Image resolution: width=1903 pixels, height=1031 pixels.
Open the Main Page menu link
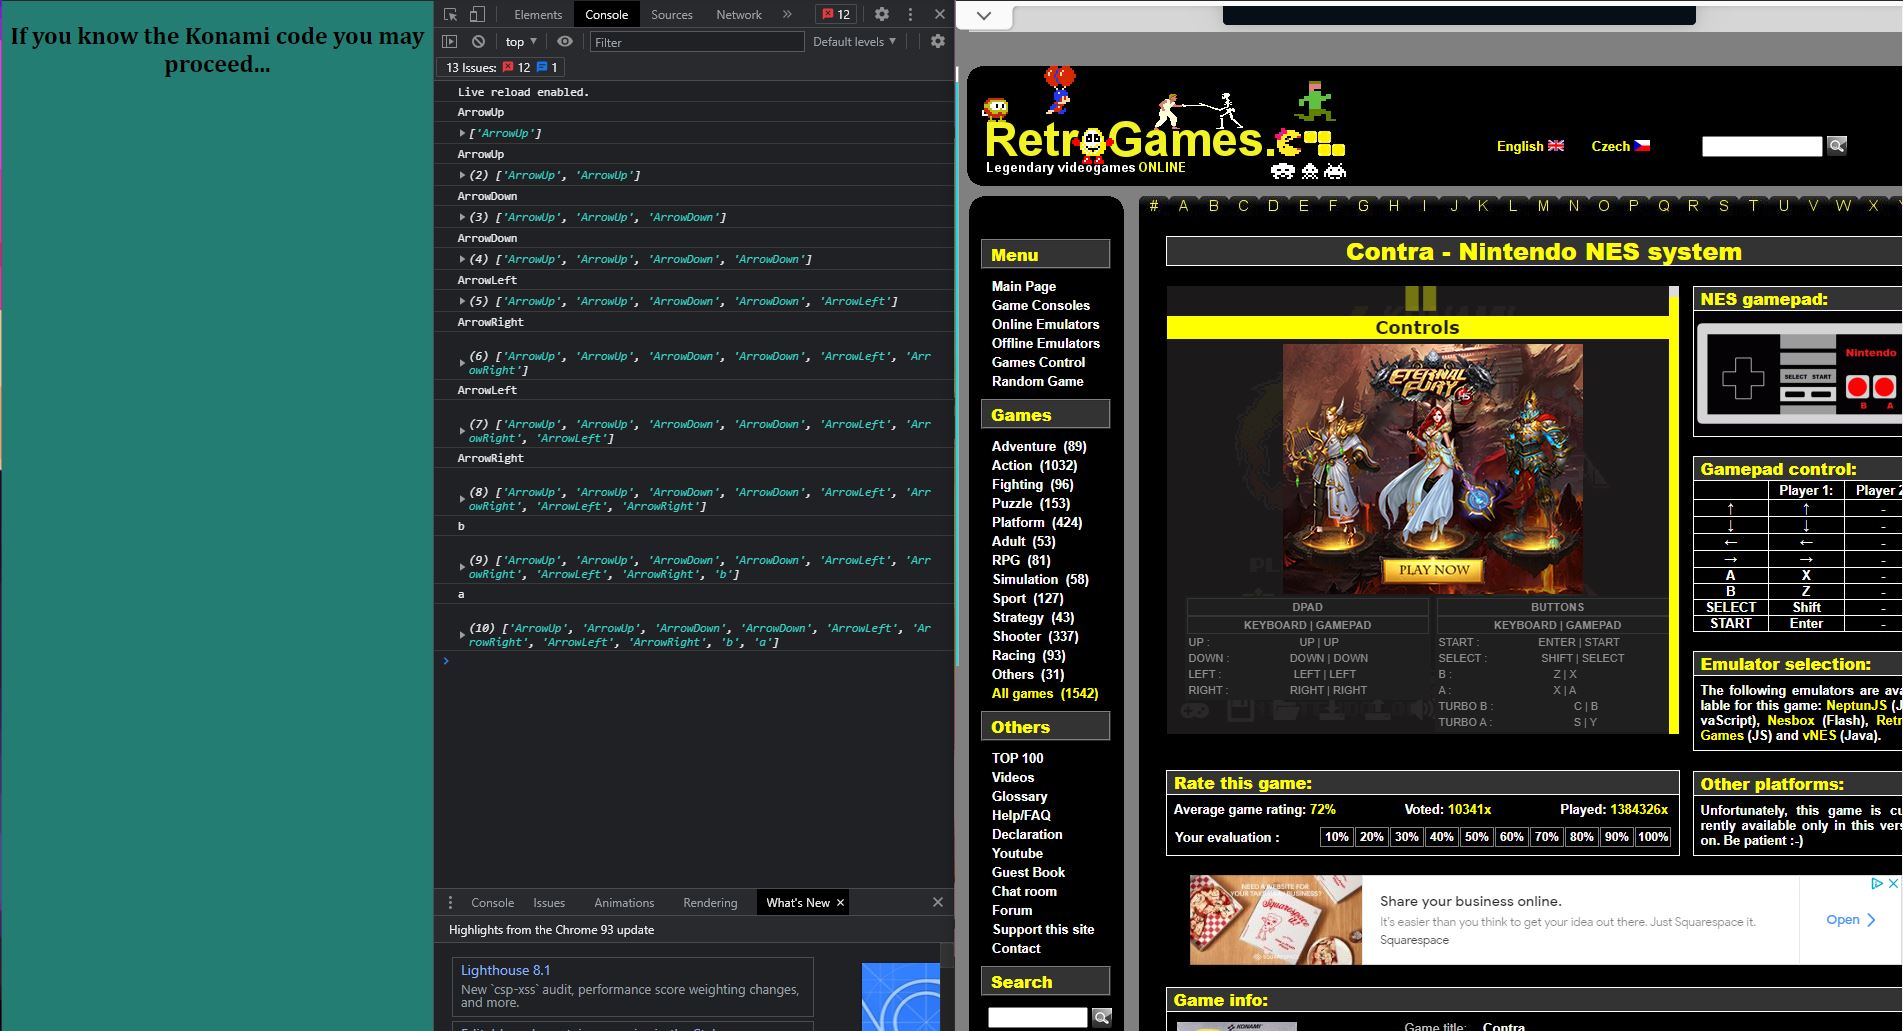coord(1023,286)
